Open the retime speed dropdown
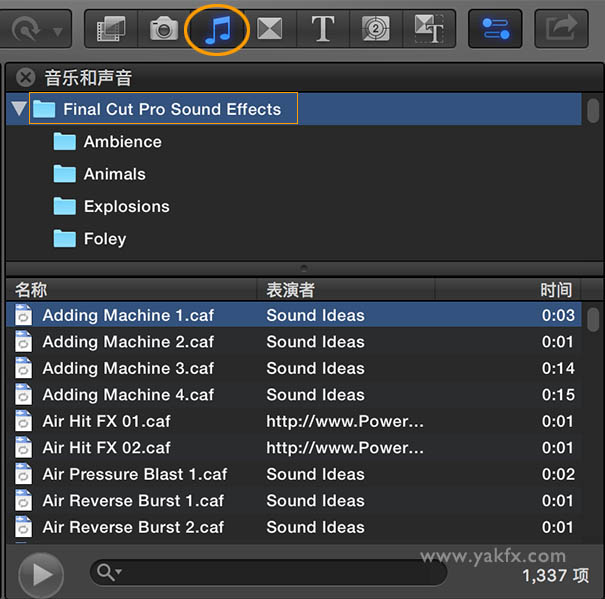Screen dimensions: 605x599 [35, 30]
